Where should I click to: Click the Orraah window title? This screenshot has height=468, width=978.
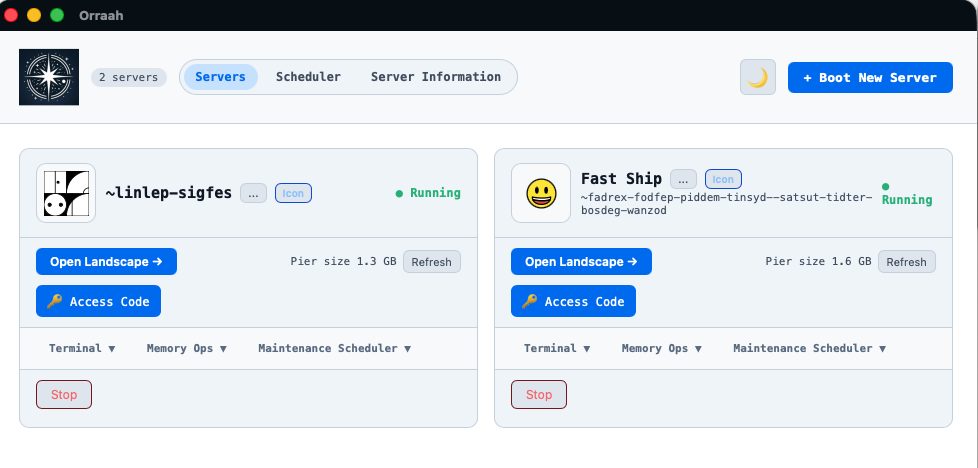(101, 16)
